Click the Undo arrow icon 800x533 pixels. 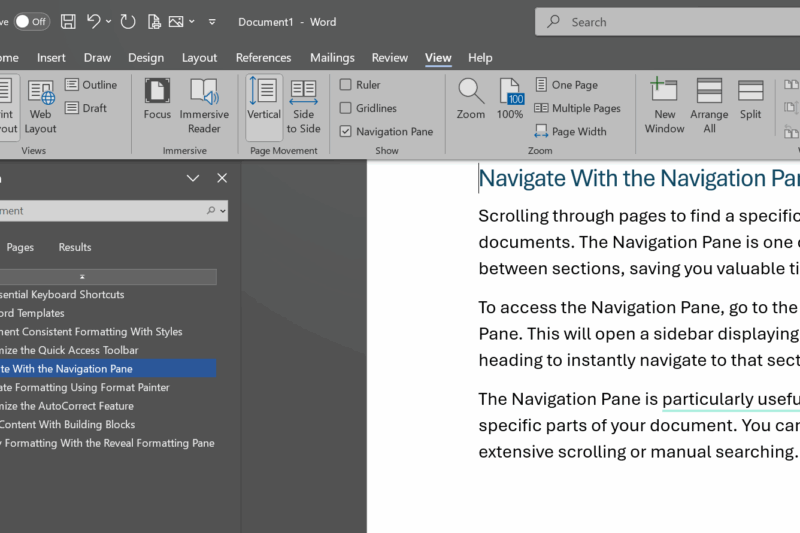pyautogui.click(x=93, y=21)
